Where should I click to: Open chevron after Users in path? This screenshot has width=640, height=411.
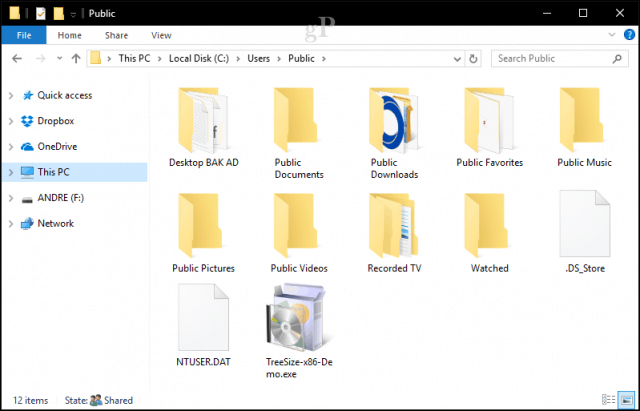(279, 59)
